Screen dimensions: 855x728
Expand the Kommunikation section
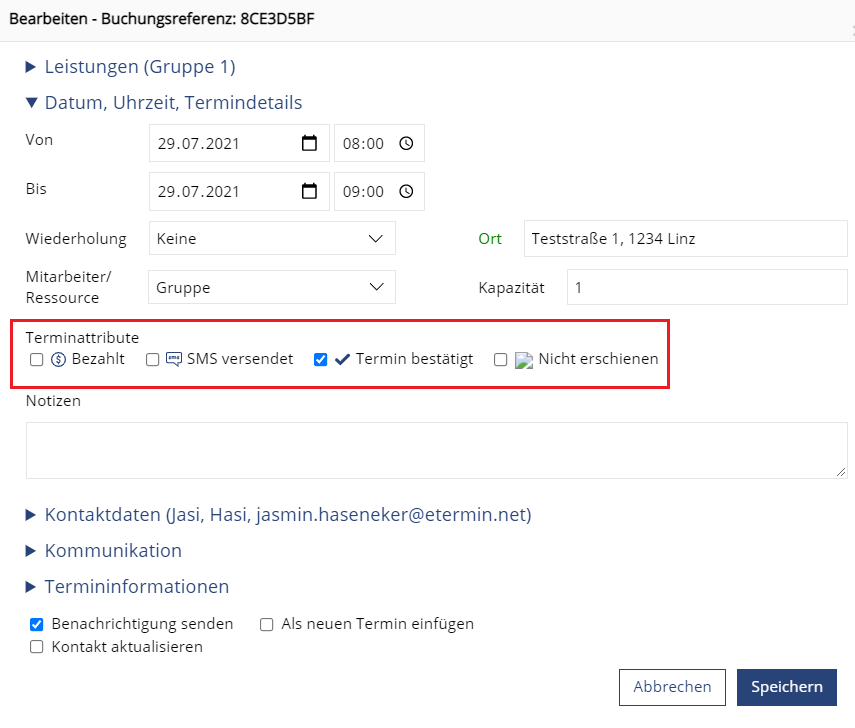[x=104, y=551]
